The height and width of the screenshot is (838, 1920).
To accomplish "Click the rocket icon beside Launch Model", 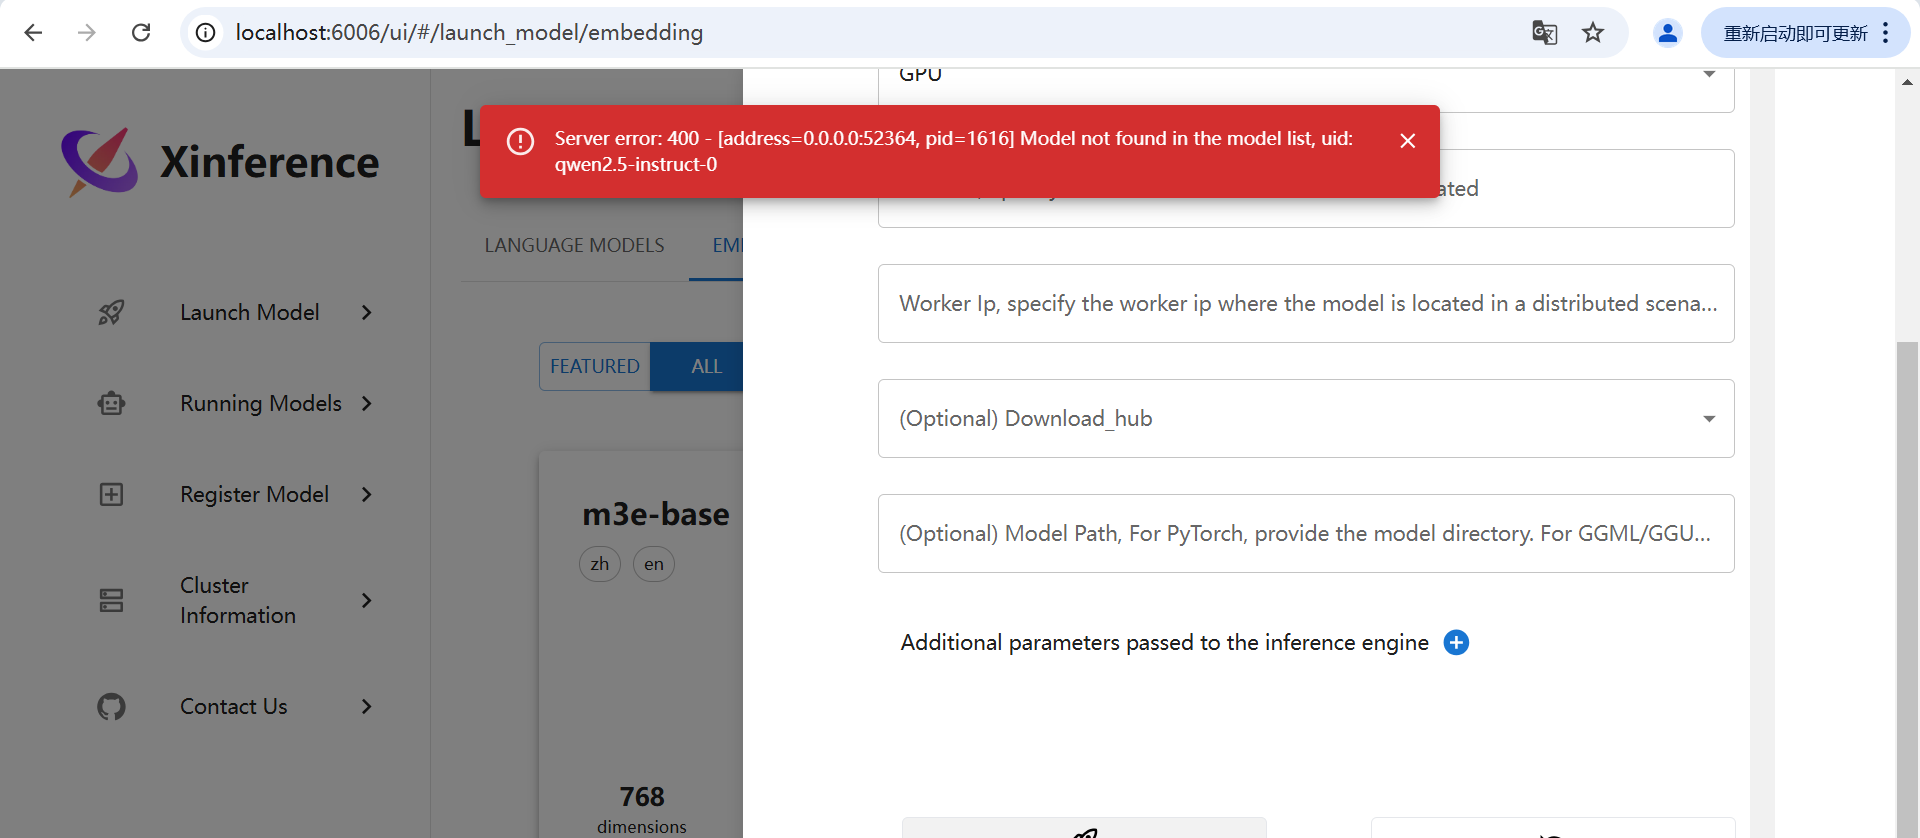I will tap(111, 313).
